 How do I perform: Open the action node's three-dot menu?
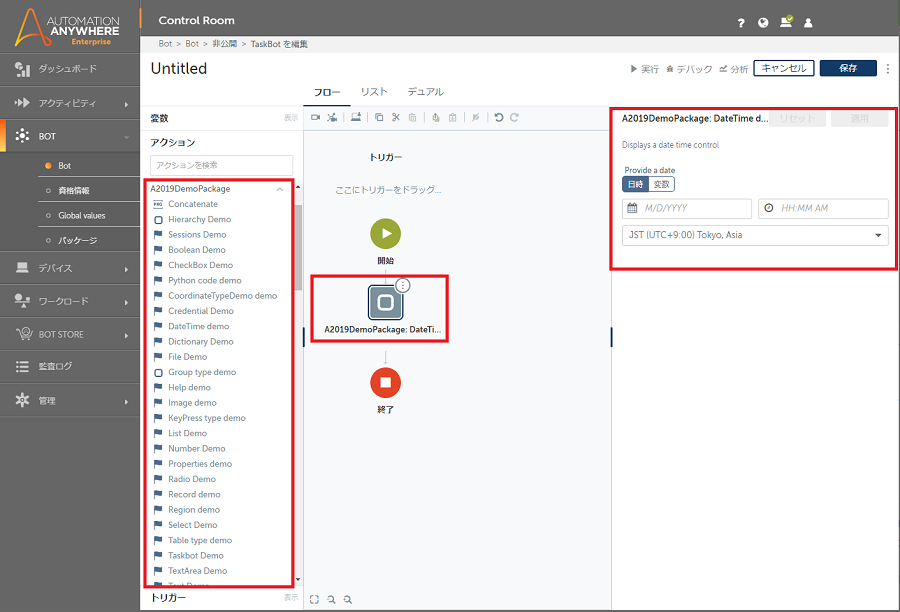[x=403, y=285]
